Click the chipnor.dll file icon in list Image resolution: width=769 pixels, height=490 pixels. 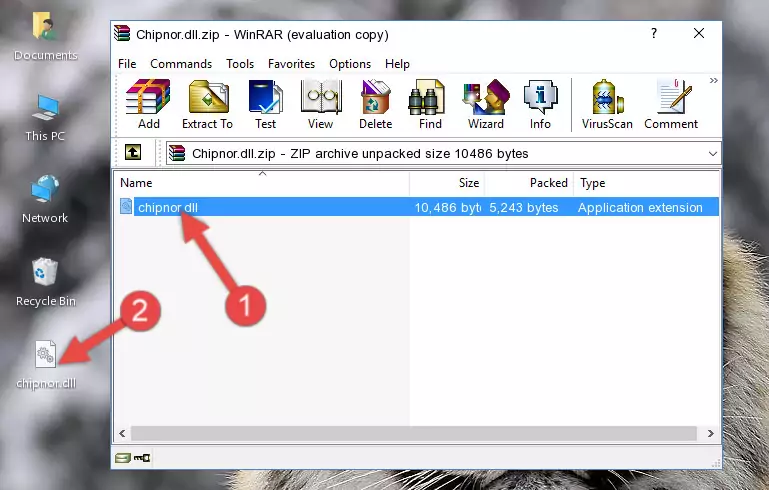[x=126, y=206]
